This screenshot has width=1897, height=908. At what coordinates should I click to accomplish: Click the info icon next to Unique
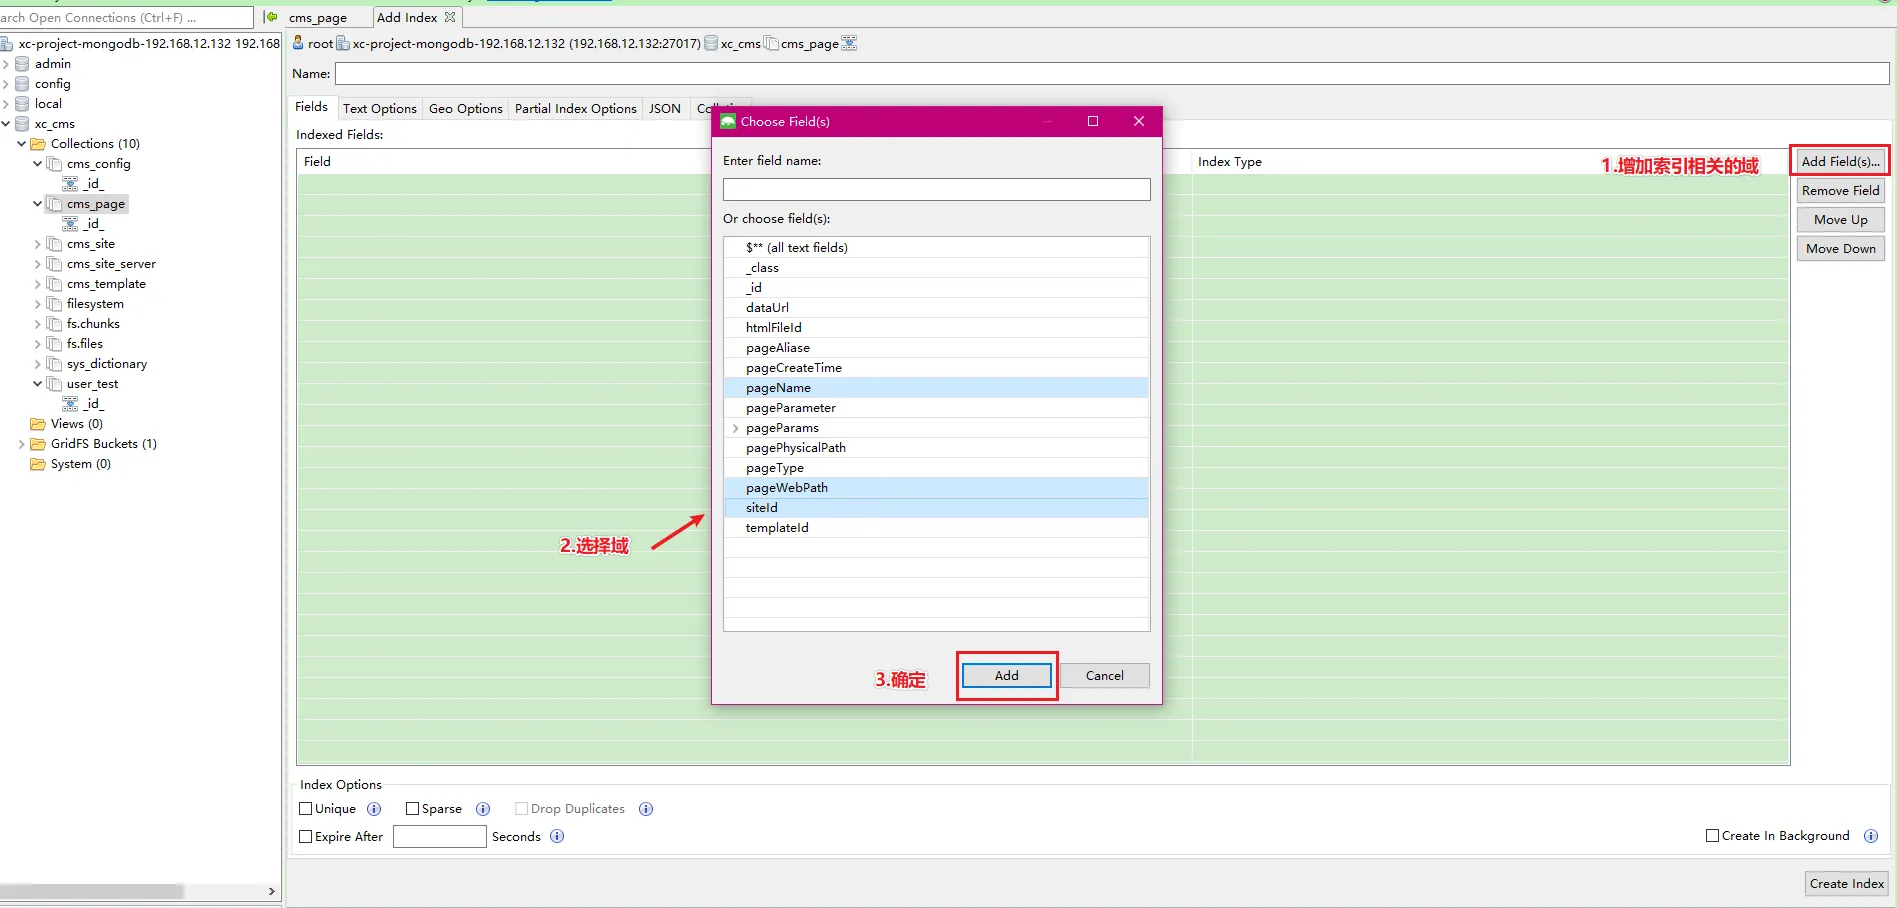tap(374, 809)
